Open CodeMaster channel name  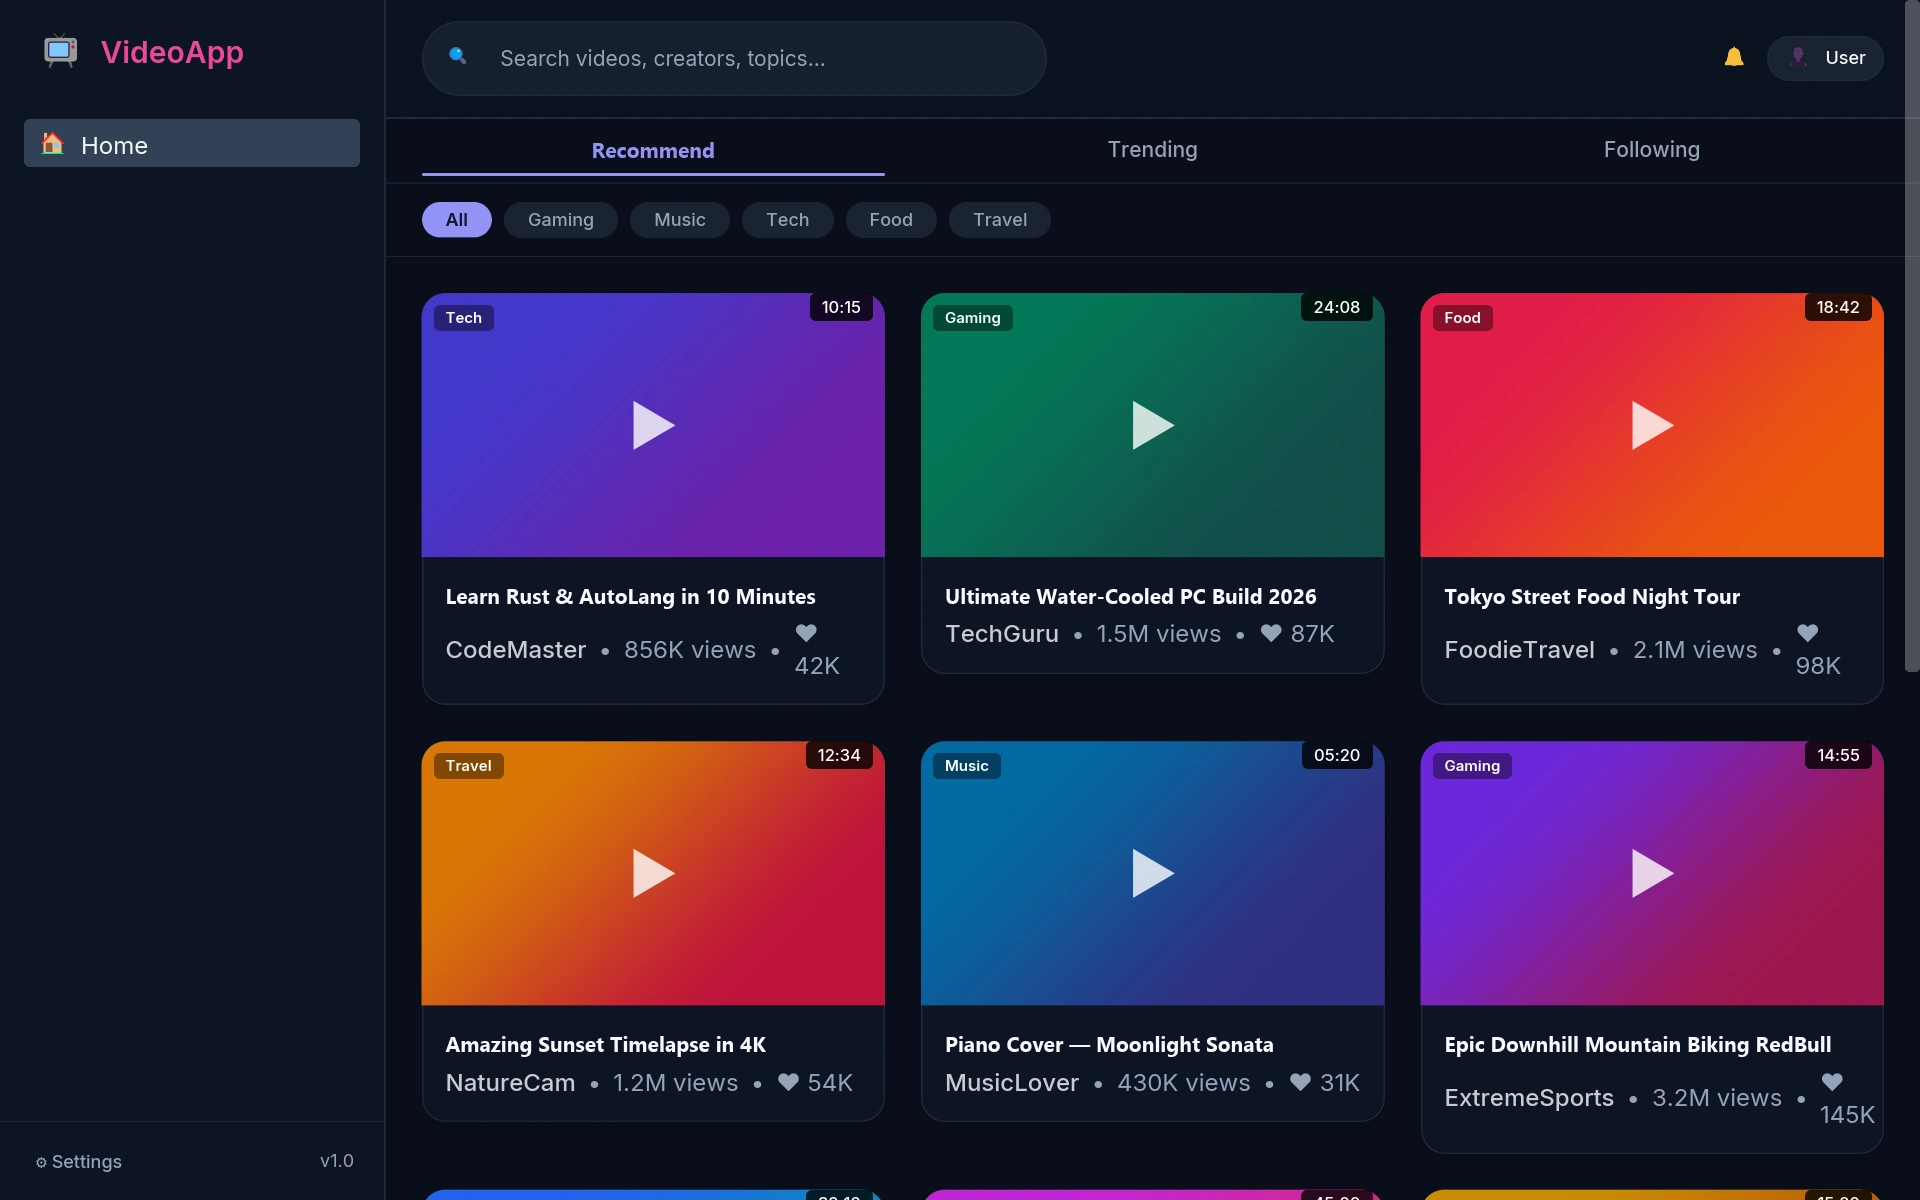(x=516, y=650)
